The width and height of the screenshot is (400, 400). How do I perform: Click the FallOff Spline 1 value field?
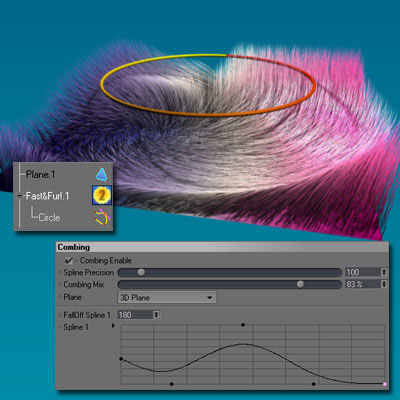point(135,315)
